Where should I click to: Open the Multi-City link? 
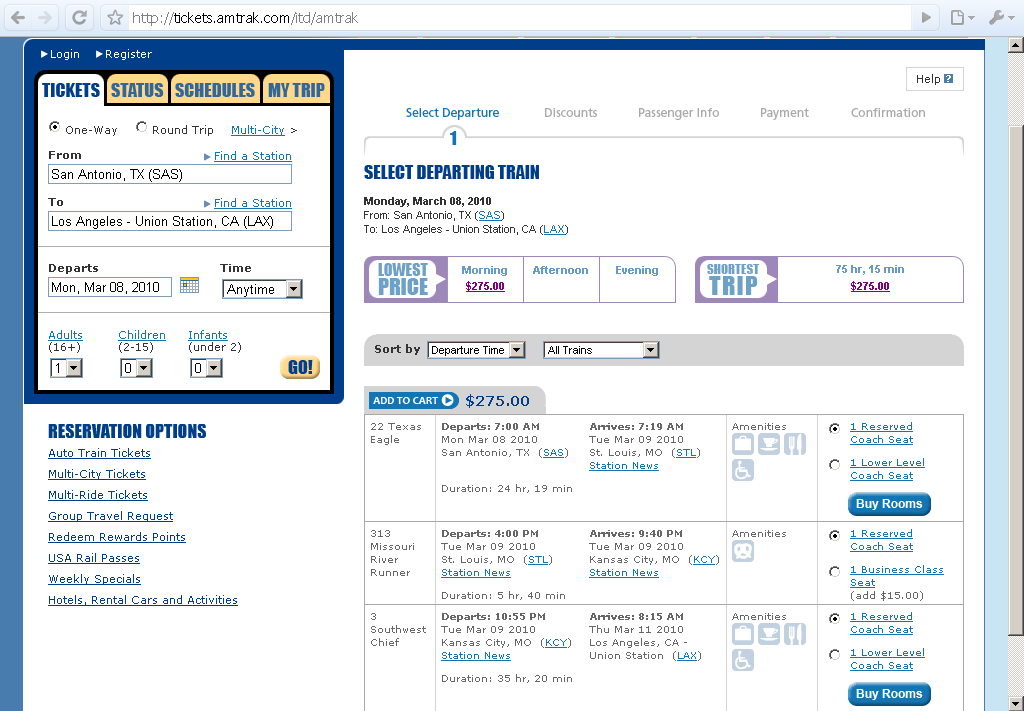(258, 130)
